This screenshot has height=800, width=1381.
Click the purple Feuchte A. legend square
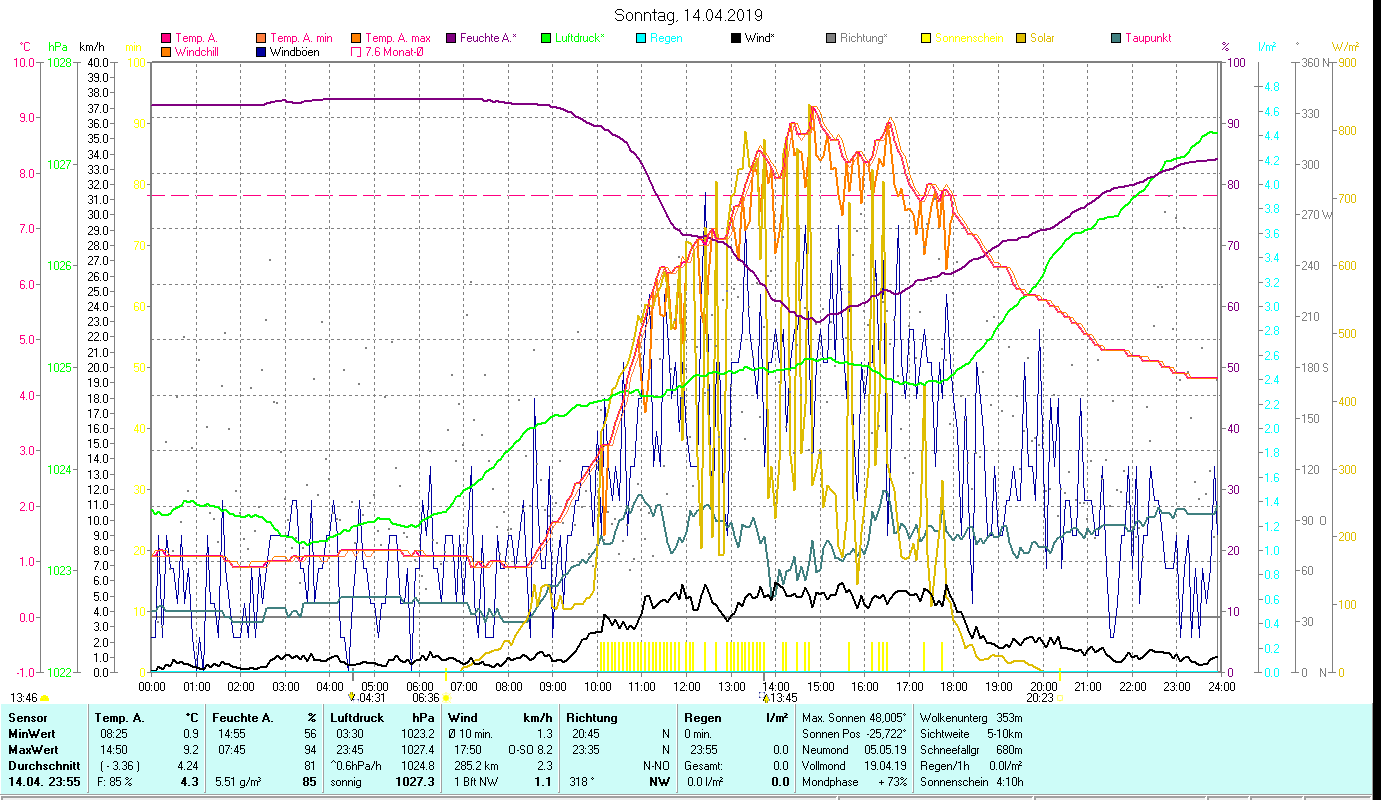[451, 39]
